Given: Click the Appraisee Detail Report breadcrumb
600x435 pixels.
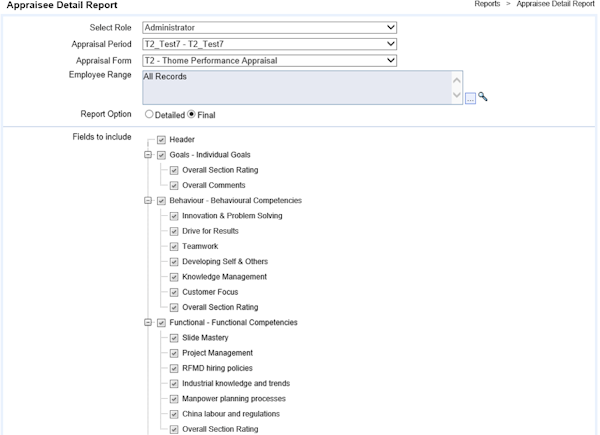Looking at the screenshot, I should click(x=555, y=5).
